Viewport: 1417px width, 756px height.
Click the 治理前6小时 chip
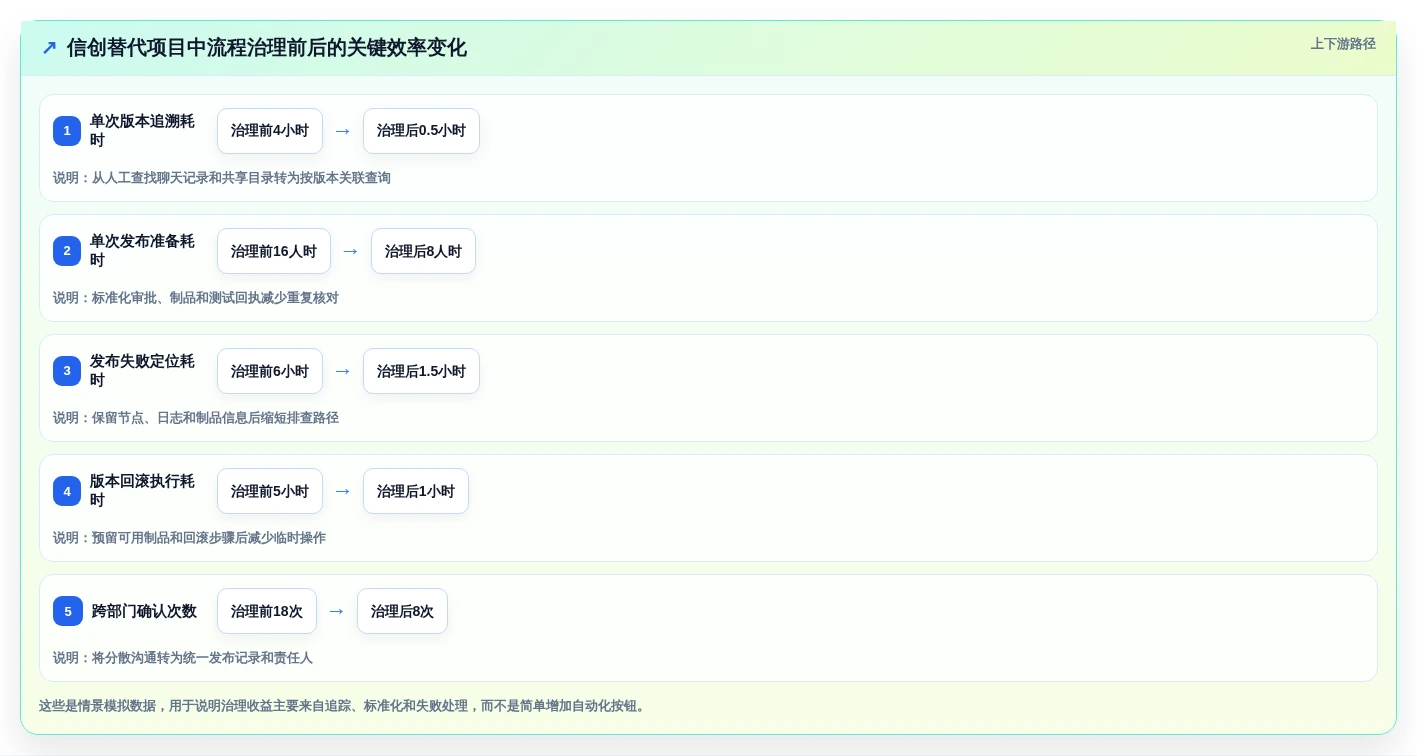(x=270, y=371)
